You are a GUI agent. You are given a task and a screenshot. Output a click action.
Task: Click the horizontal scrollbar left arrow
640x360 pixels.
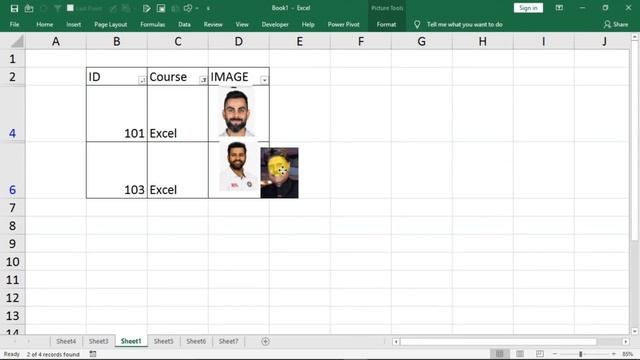click(396, 342)
